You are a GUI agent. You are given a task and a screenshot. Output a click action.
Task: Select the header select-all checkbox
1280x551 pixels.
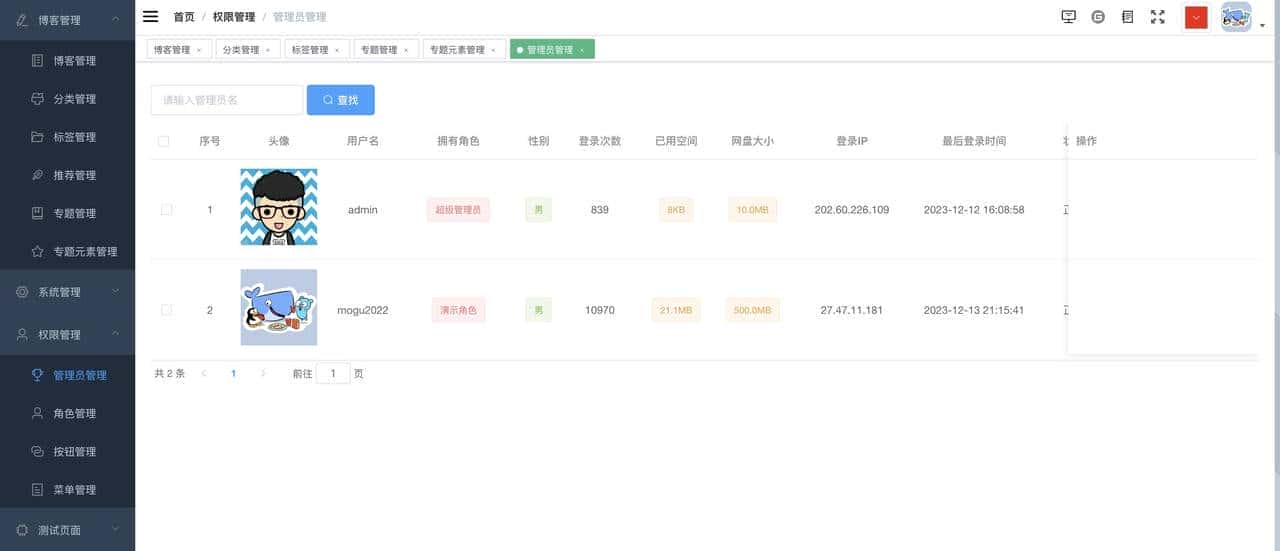pos(164,141)
